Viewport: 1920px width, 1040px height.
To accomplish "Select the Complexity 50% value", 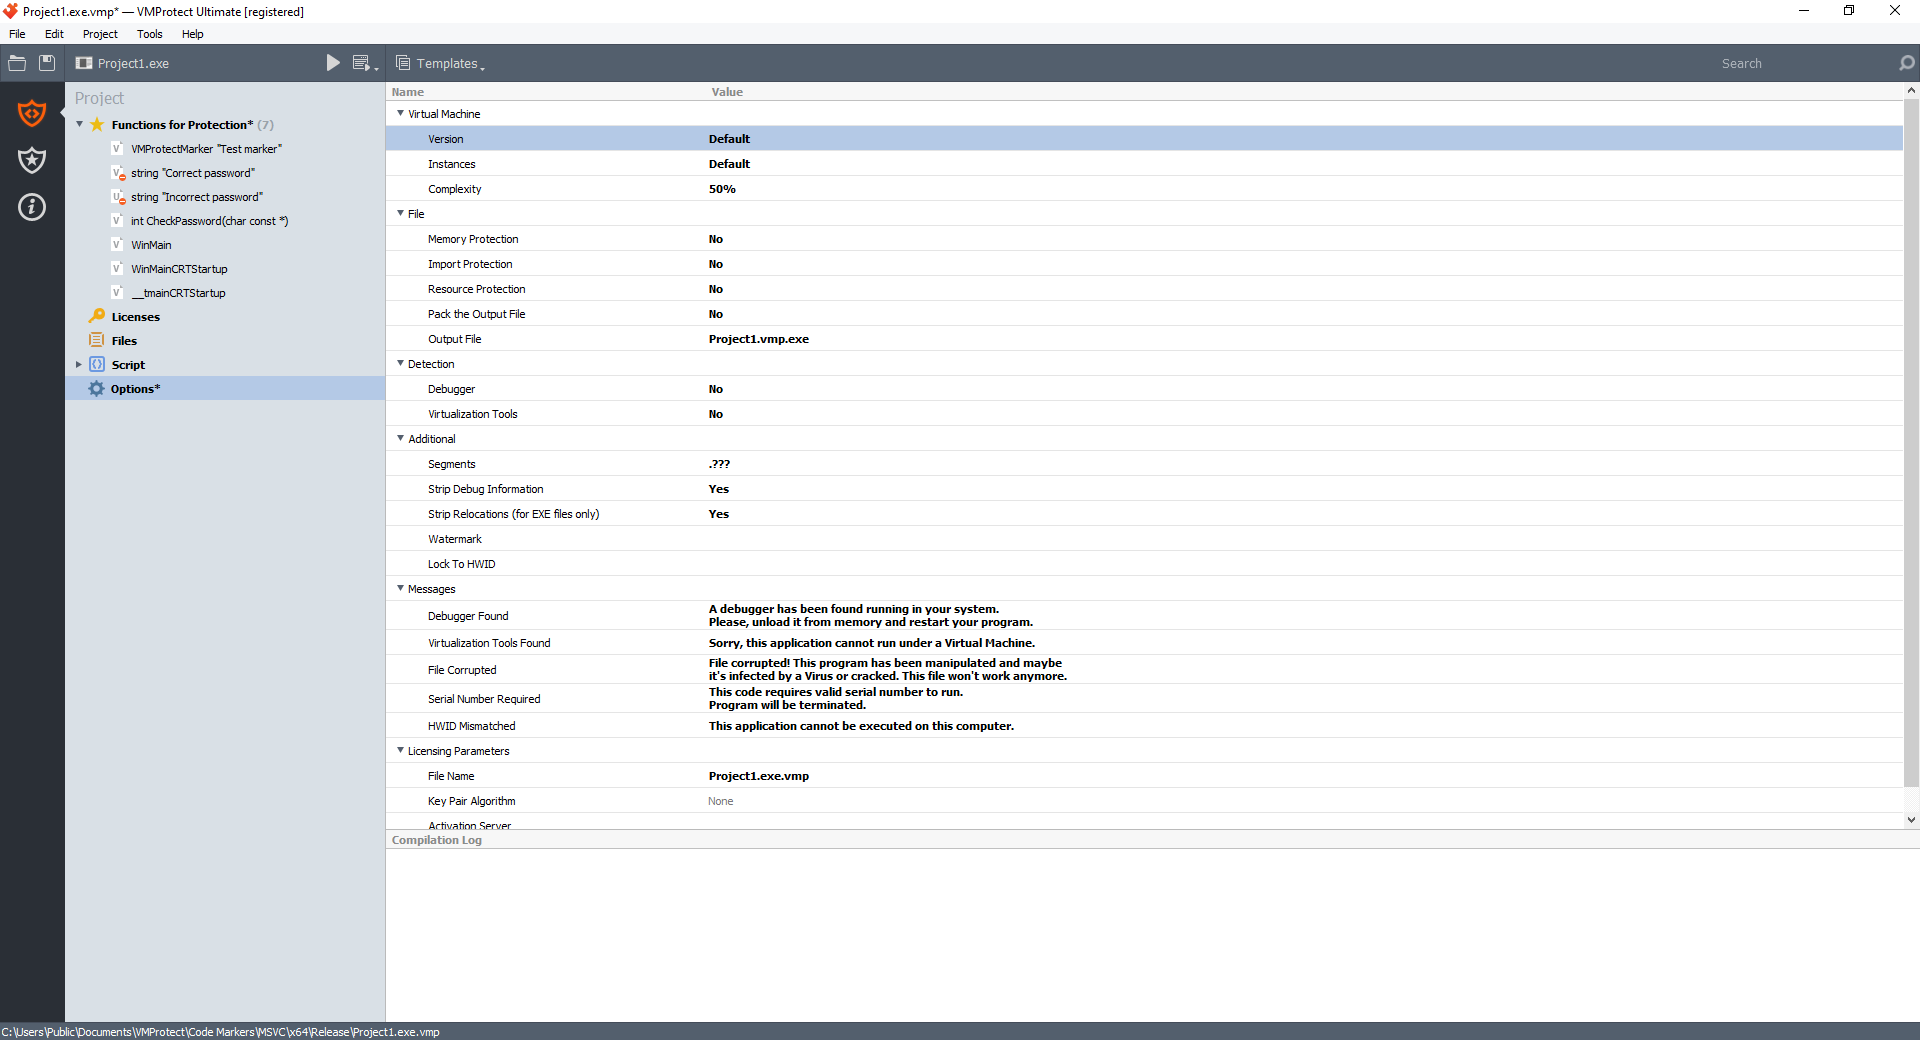I will pos(722,189).
